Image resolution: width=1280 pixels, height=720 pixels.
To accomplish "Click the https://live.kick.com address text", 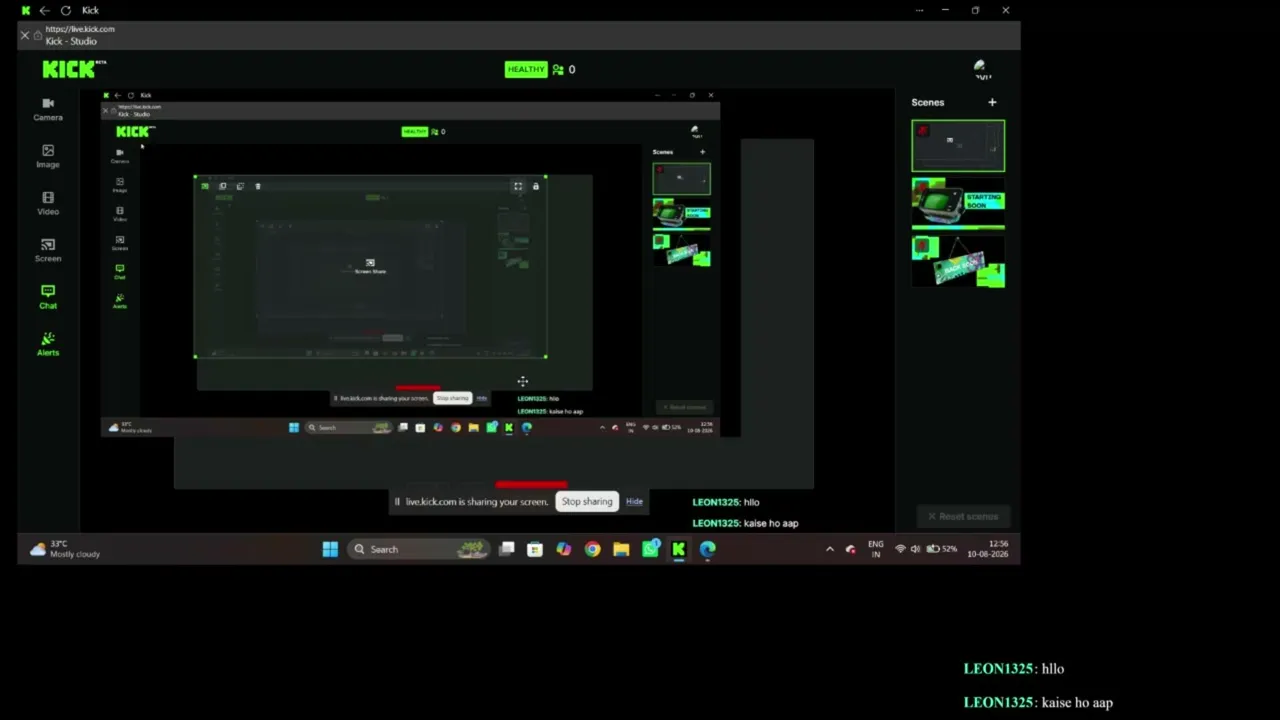I will (80, 29).
